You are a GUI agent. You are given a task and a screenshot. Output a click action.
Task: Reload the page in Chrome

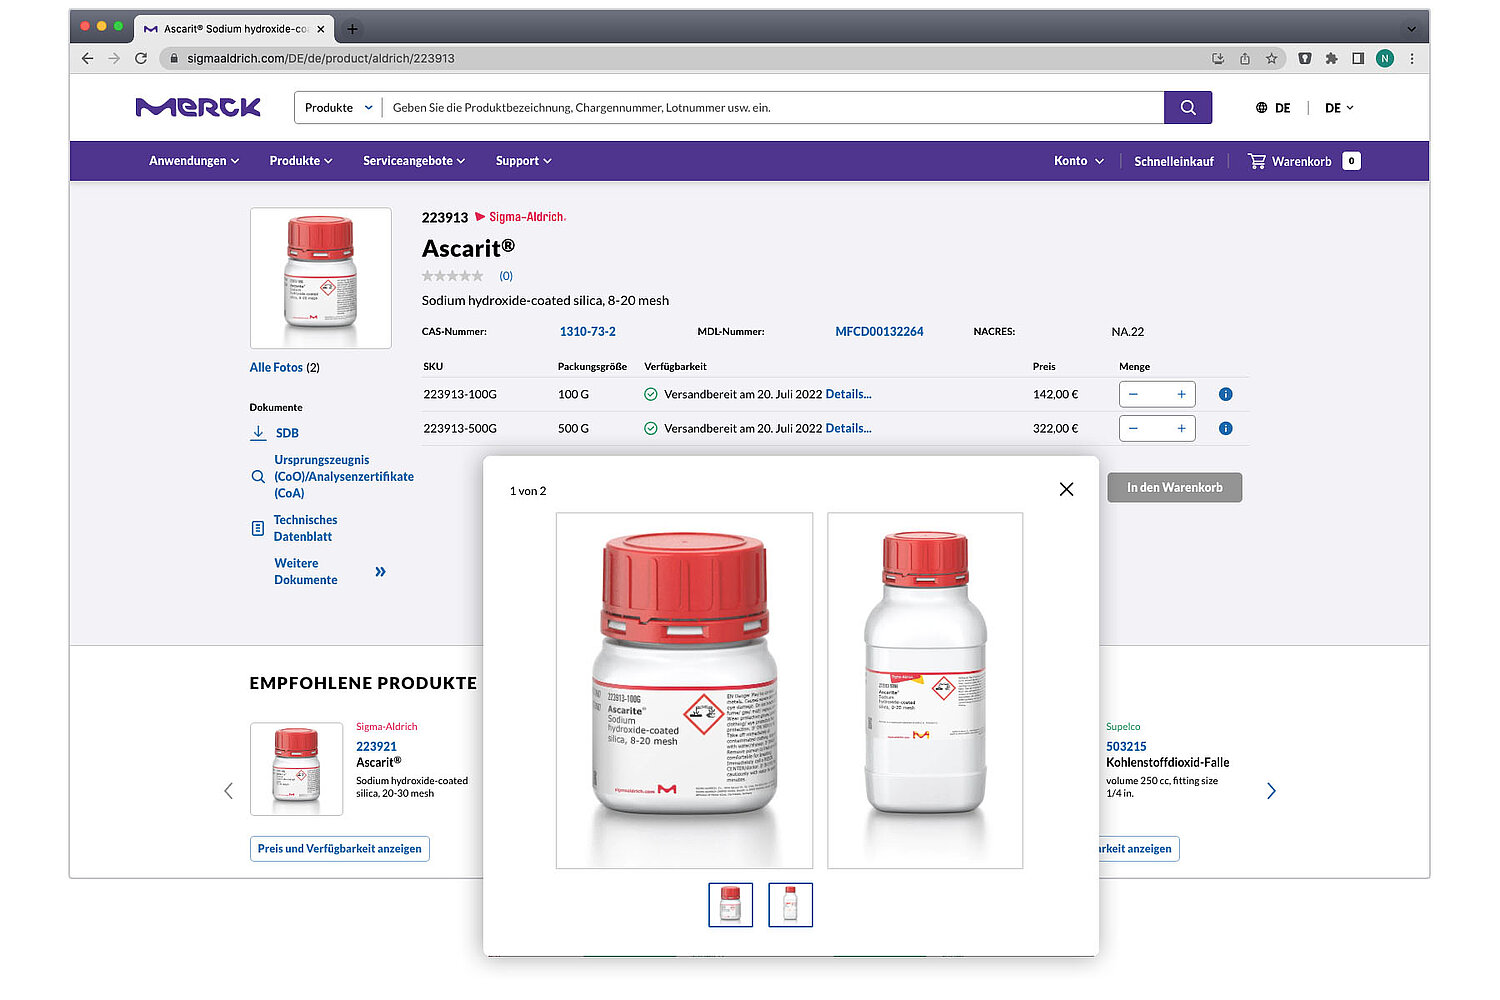tap(141, 58)
